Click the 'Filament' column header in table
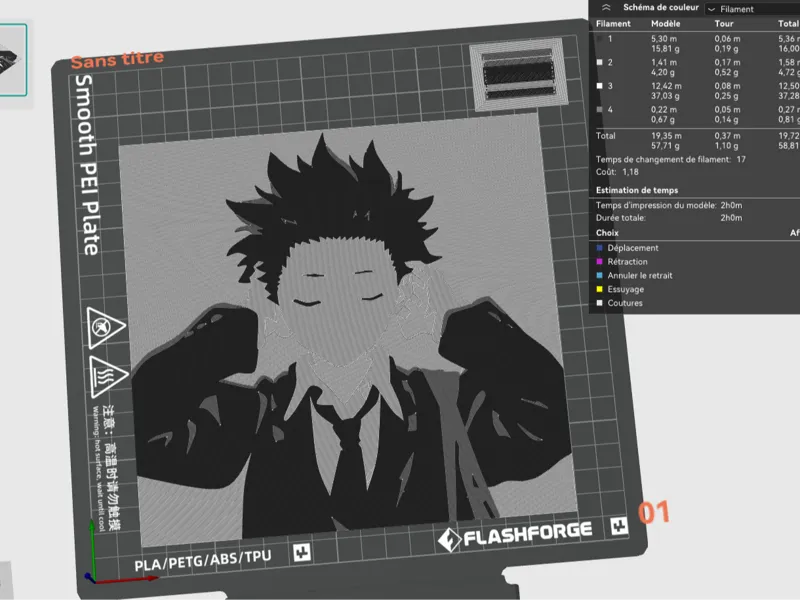The image size is (800, 600). tap(613, 24)
